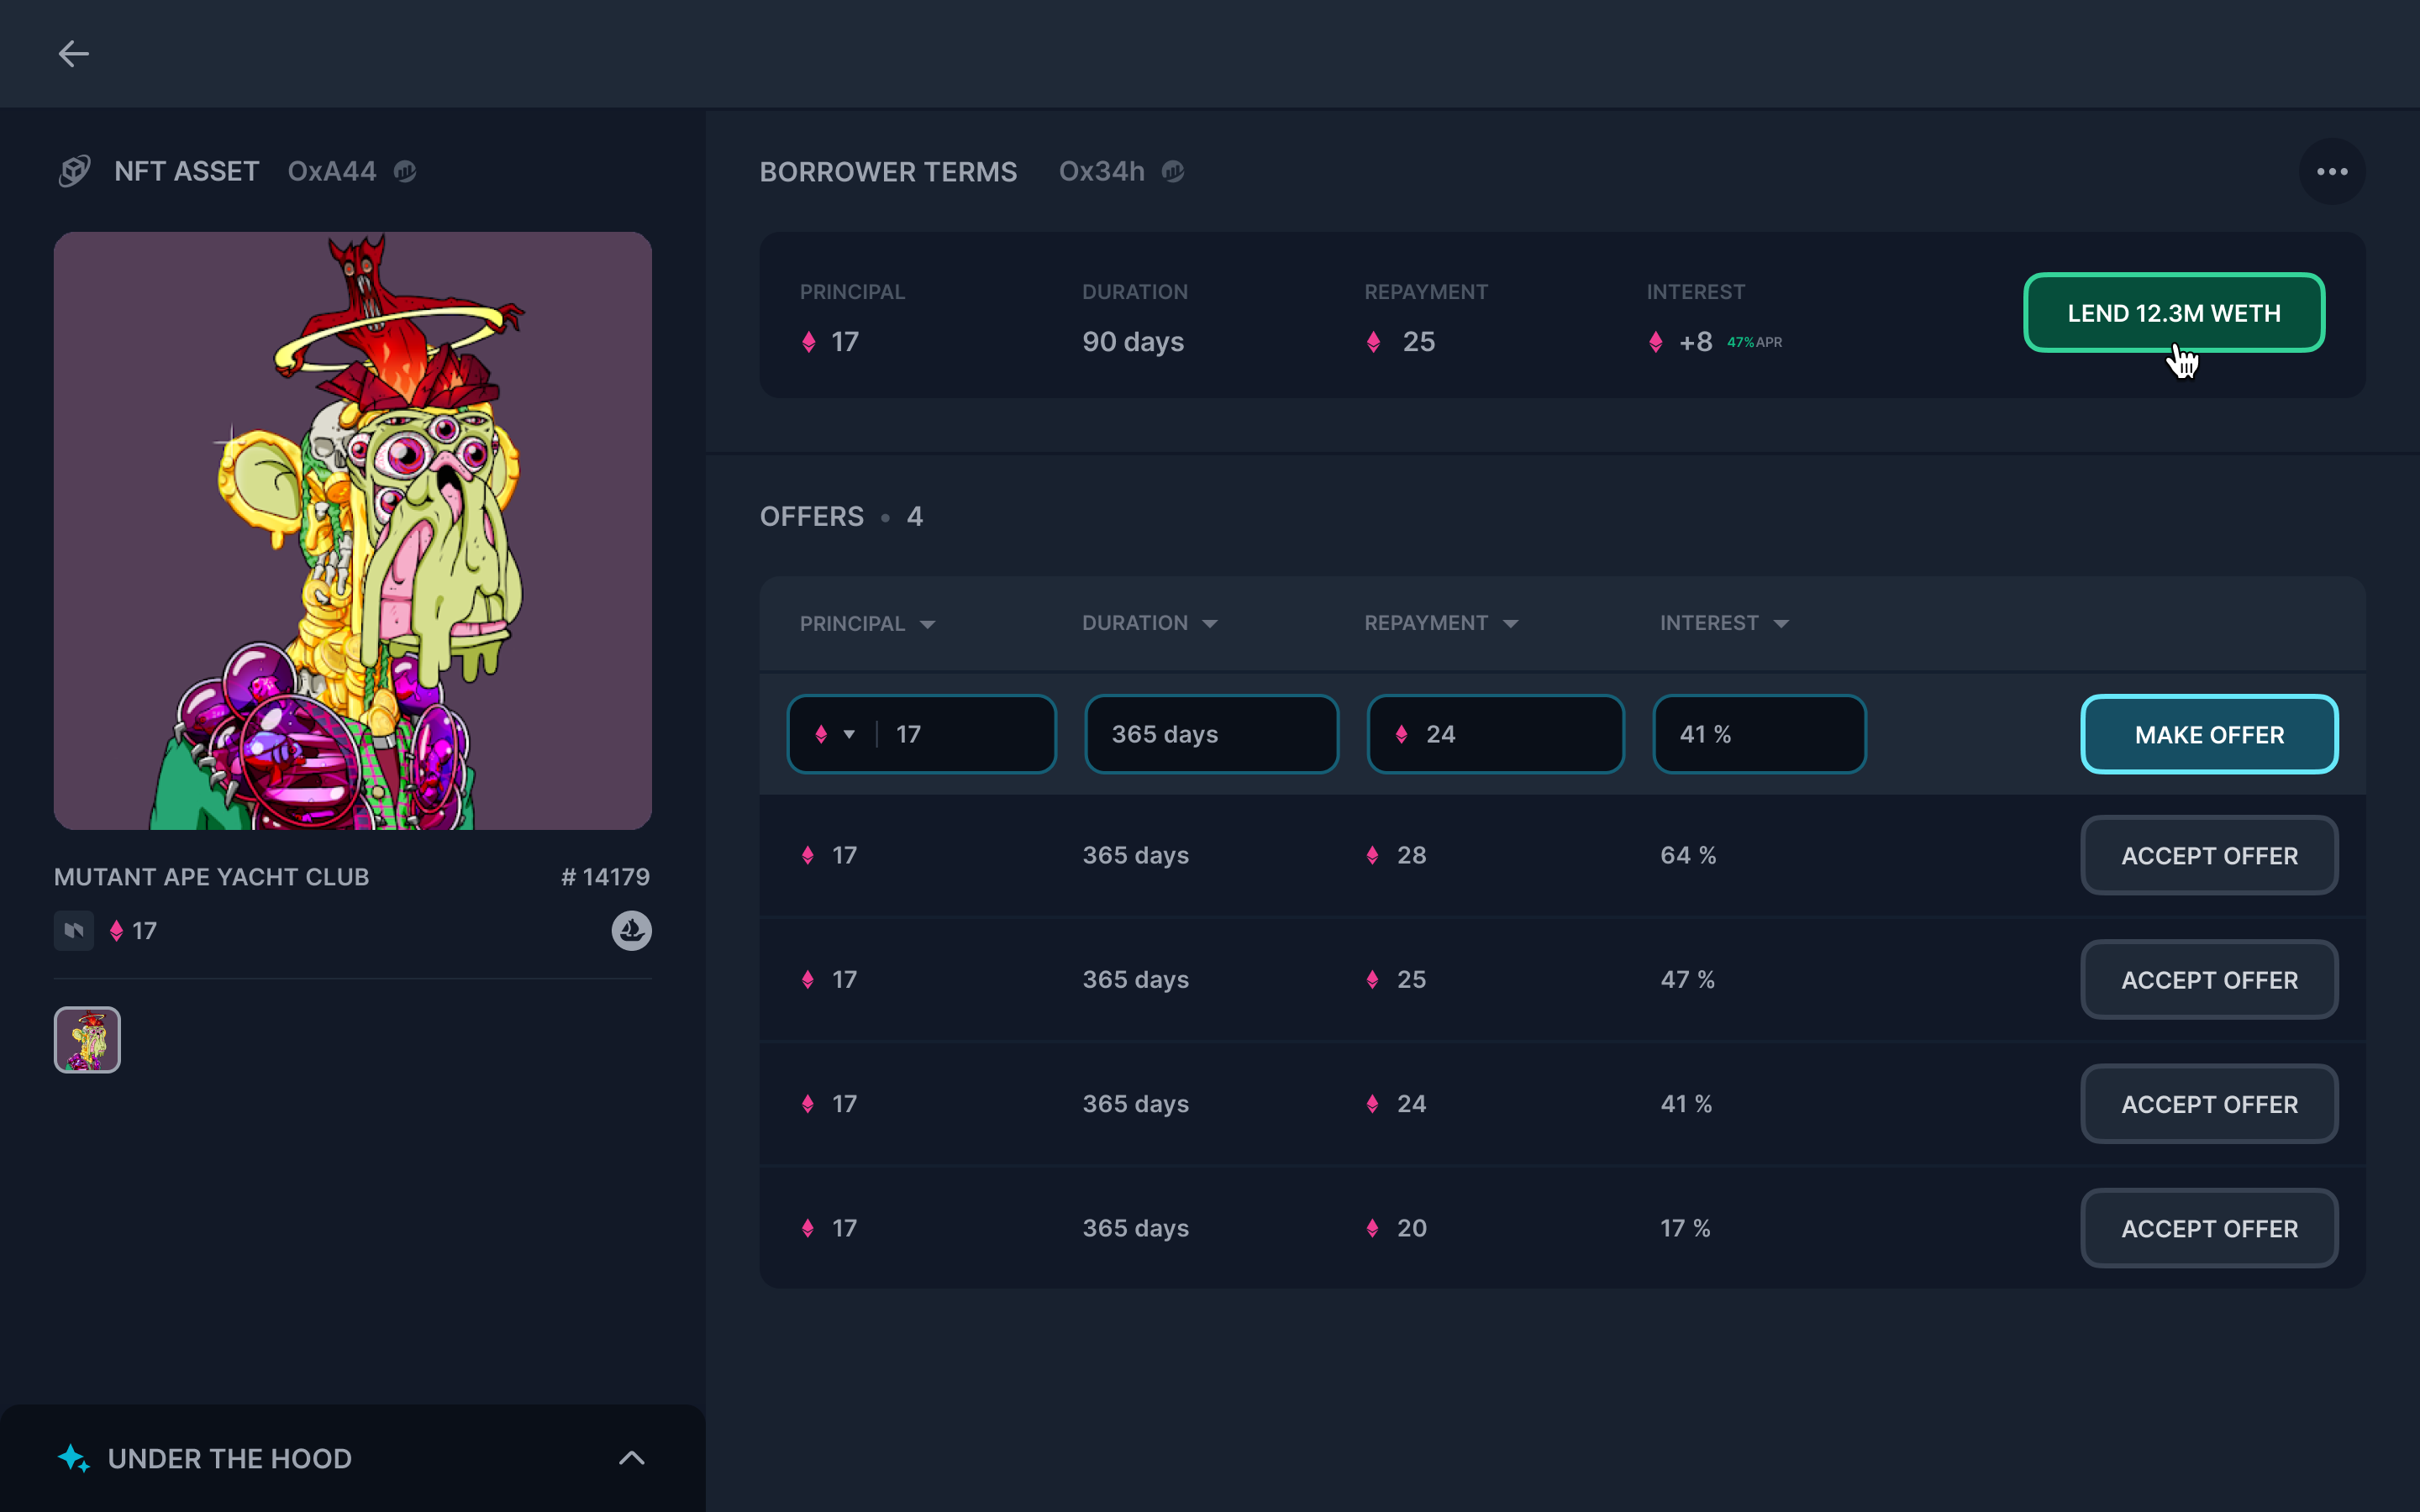Open the currency selector in the principal field
This screenshot has height=1512, width=2420.
coord(835,734)
